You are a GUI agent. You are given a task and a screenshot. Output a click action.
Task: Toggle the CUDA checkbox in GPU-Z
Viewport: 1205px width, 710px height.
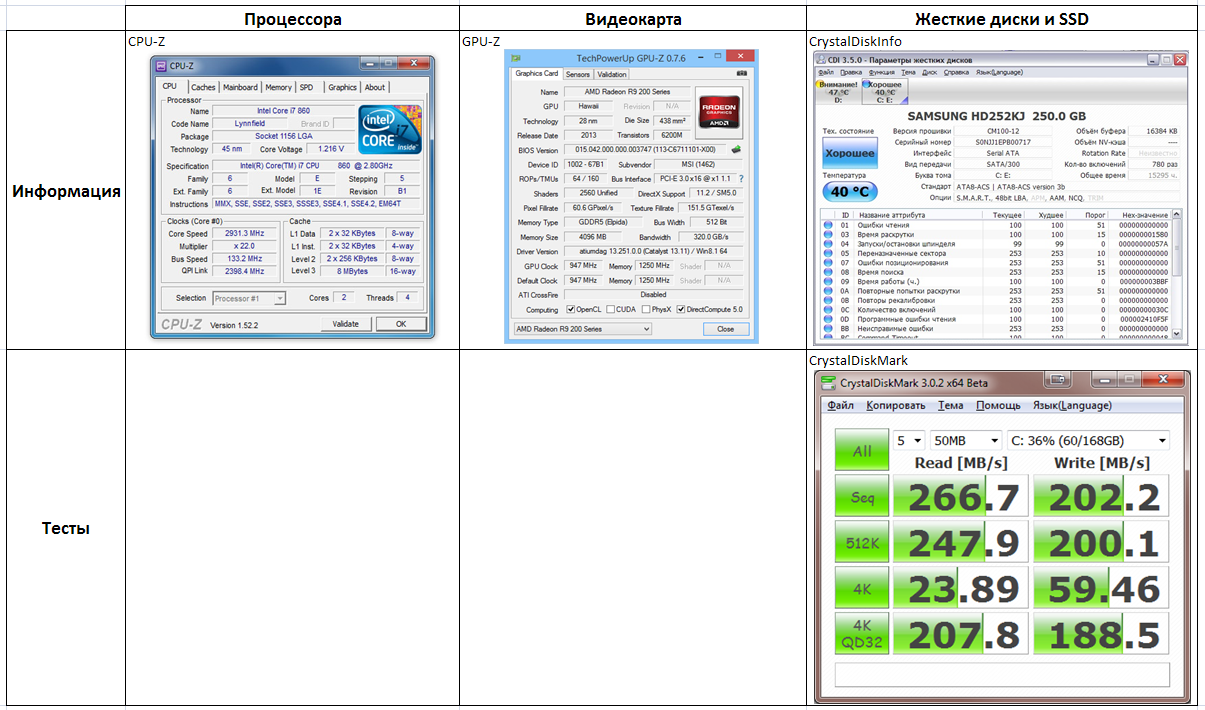pyautogui.click(x=611, y=310)
